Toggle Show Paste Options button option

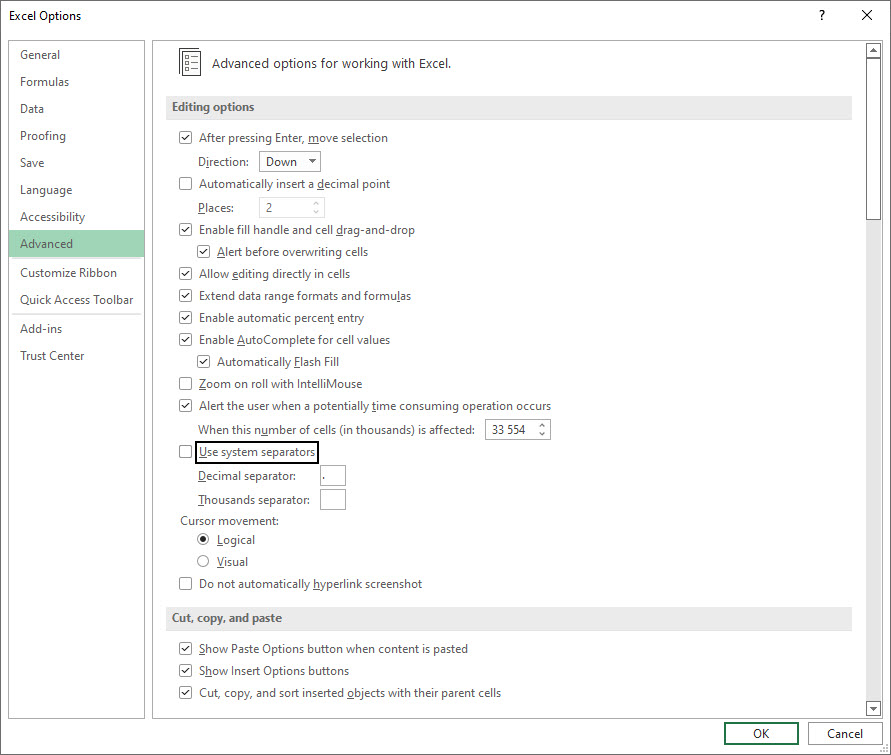[x=185, y=648]
